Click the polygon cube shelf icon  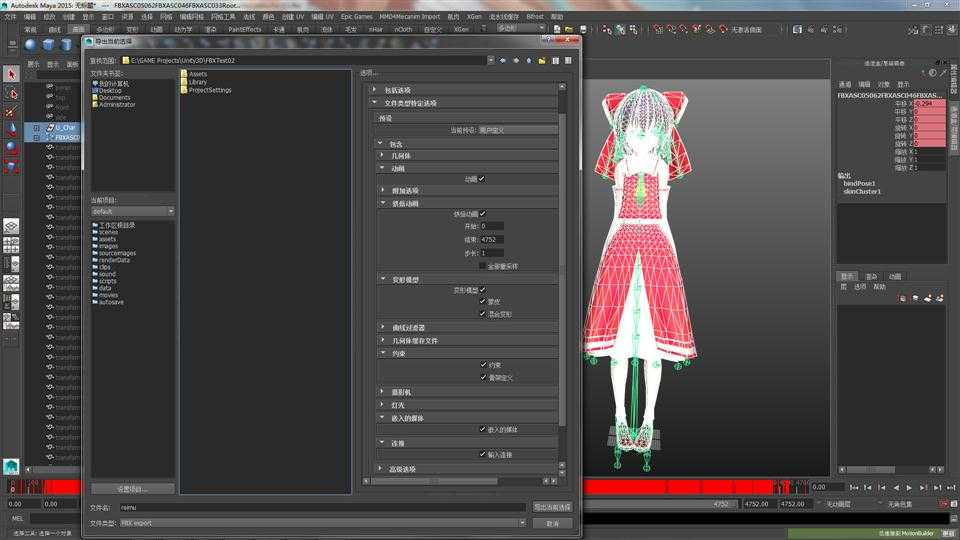[48, 45]
